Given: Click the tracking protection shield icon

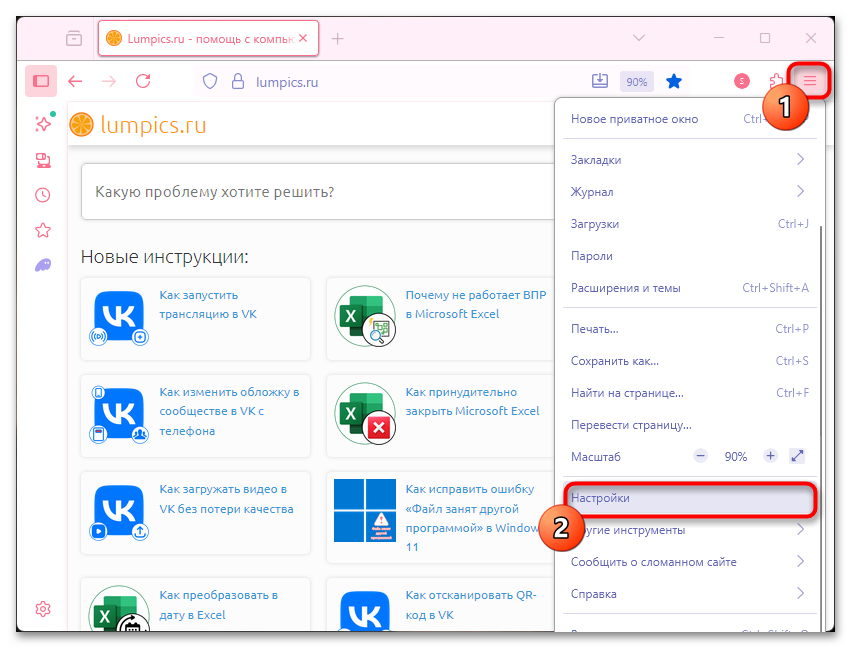Looking at the screenshot, I should 210,81.
